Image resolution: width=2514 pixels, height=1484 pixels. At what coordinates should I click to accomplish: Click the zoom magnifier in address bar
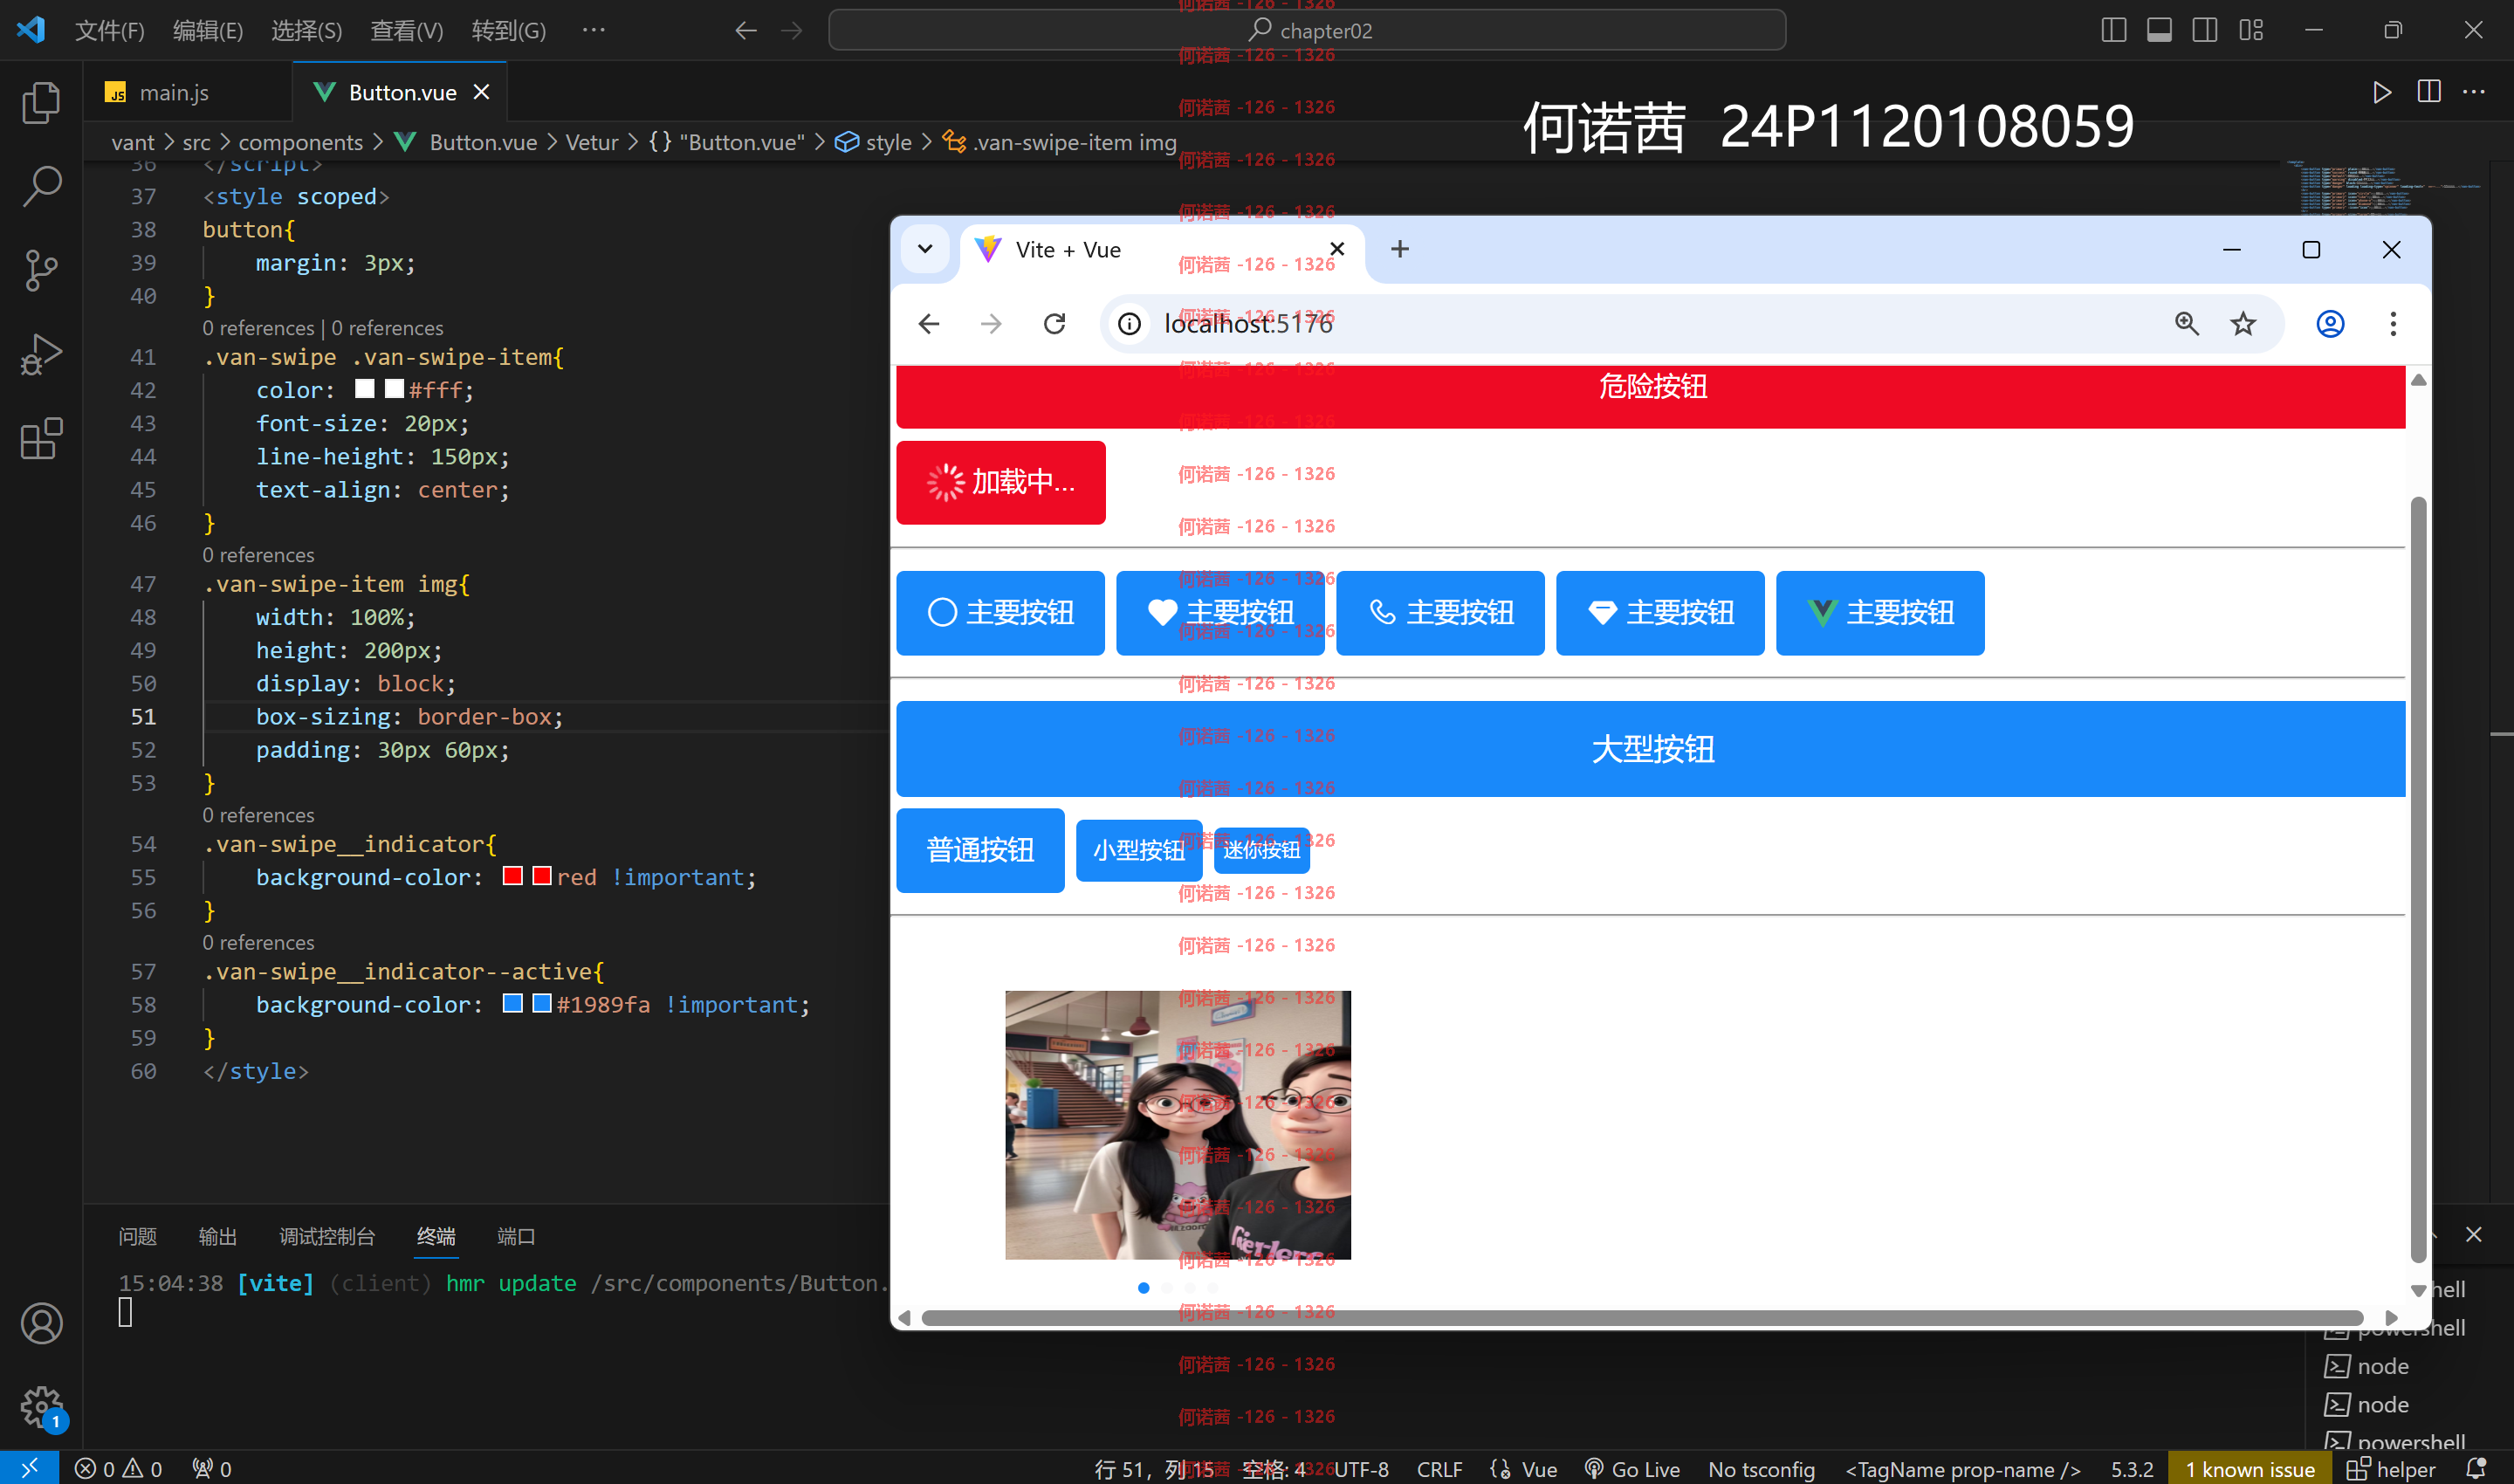point(2186,324)
